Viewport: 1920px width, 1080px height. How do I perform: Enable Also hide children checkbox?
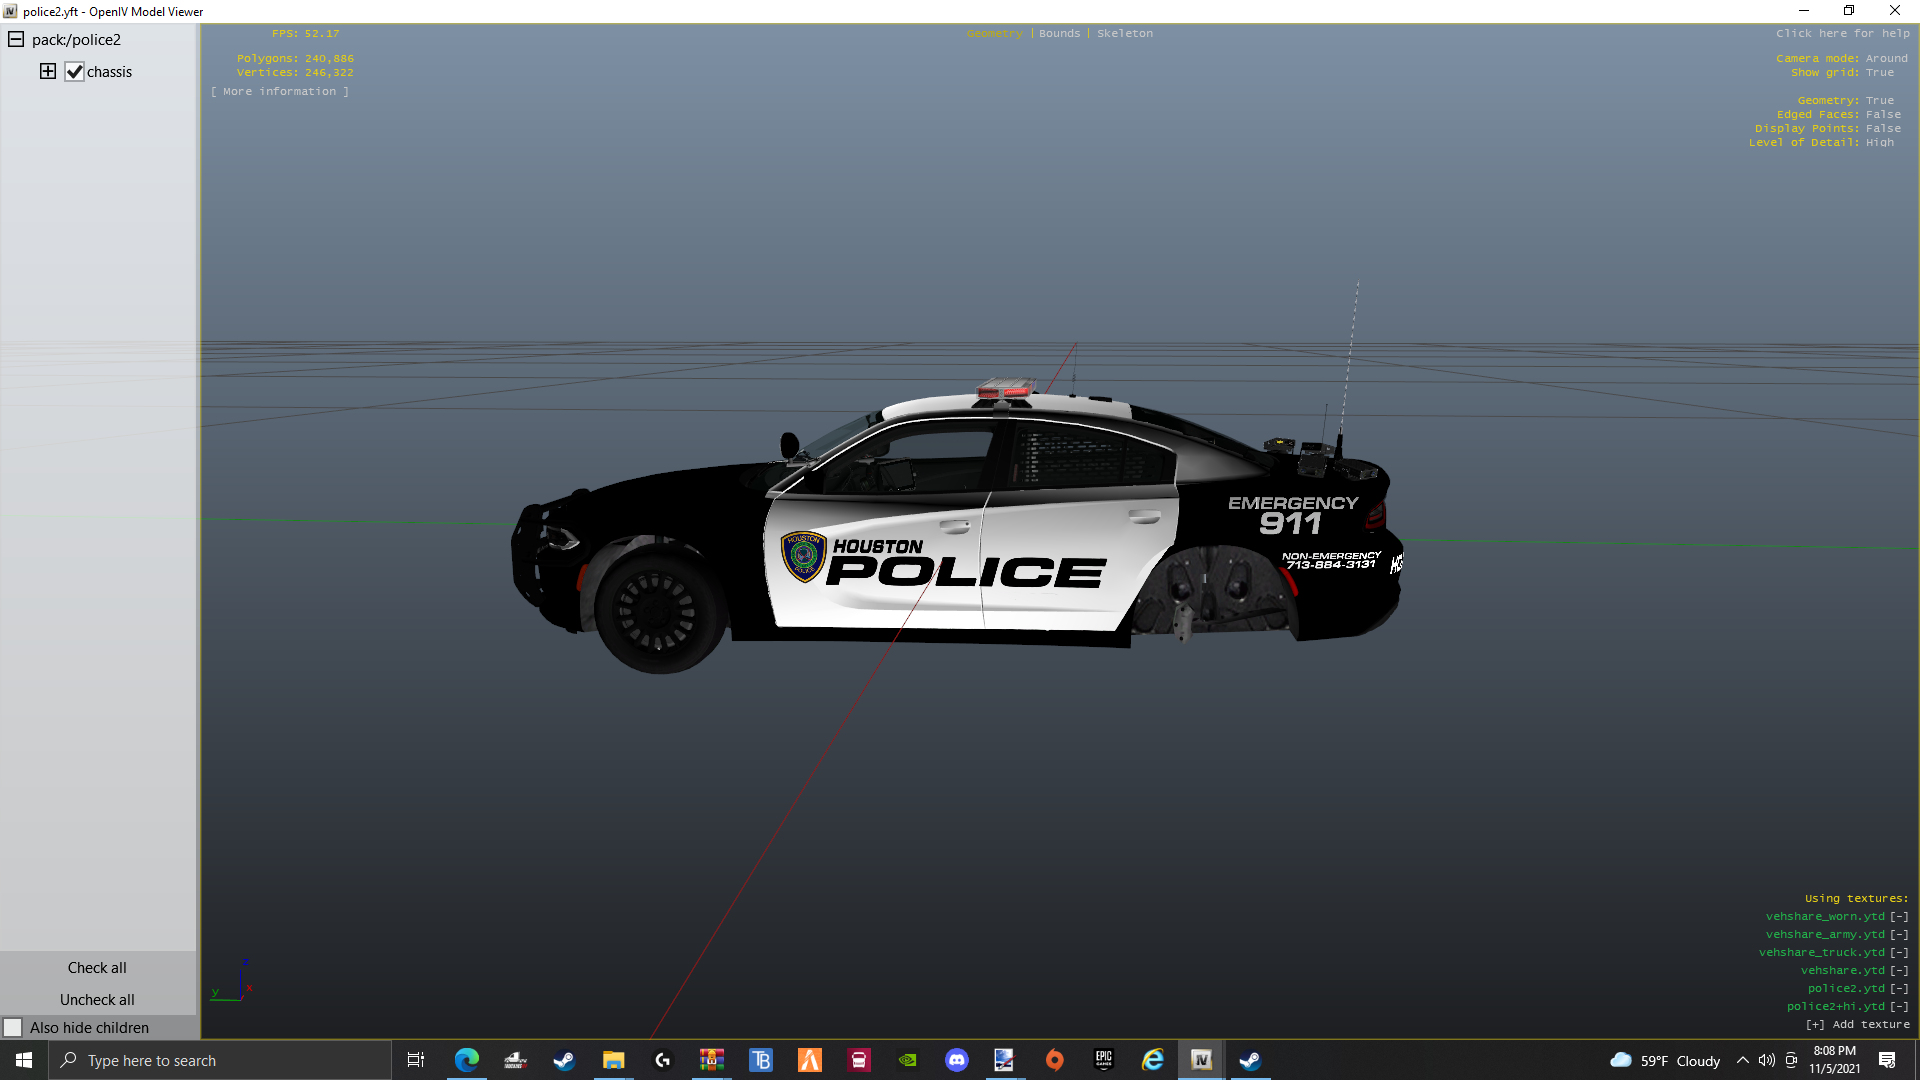pyautogui.click(x=13, y=1027)
